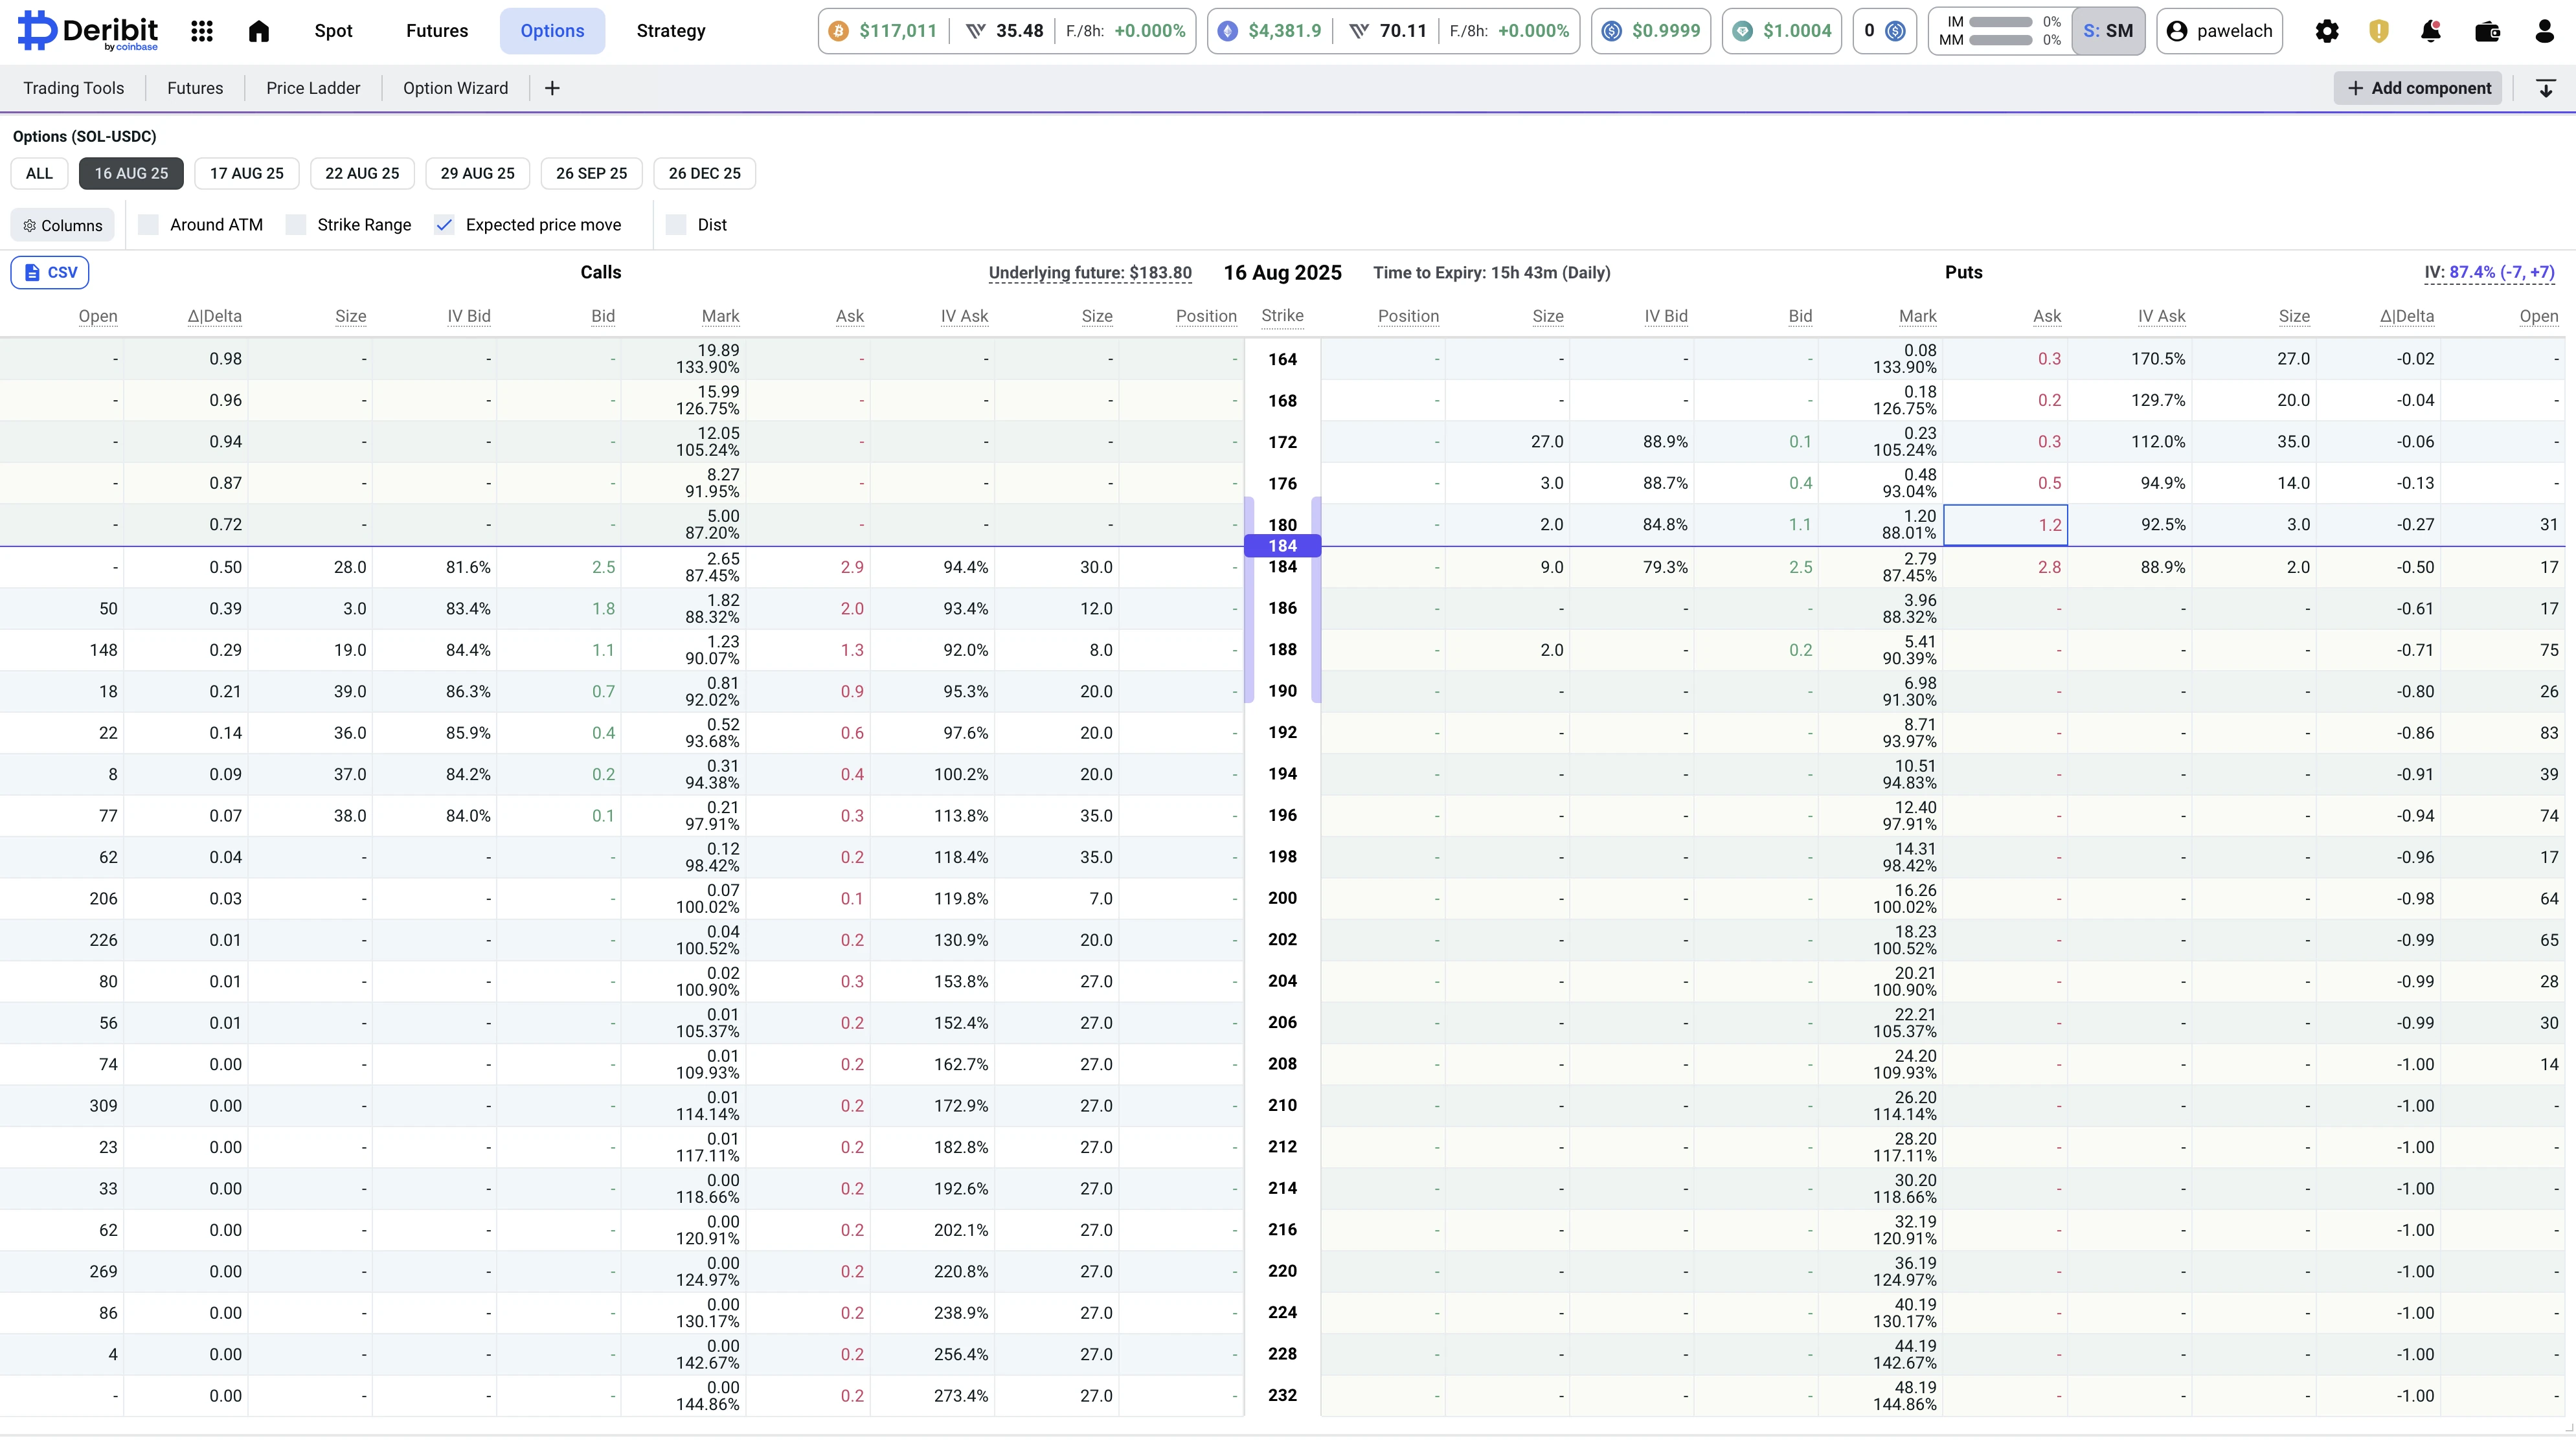The image size is (2576, 1445).
Task: Open the wallet icon
Action: (x=2487, y=31)
